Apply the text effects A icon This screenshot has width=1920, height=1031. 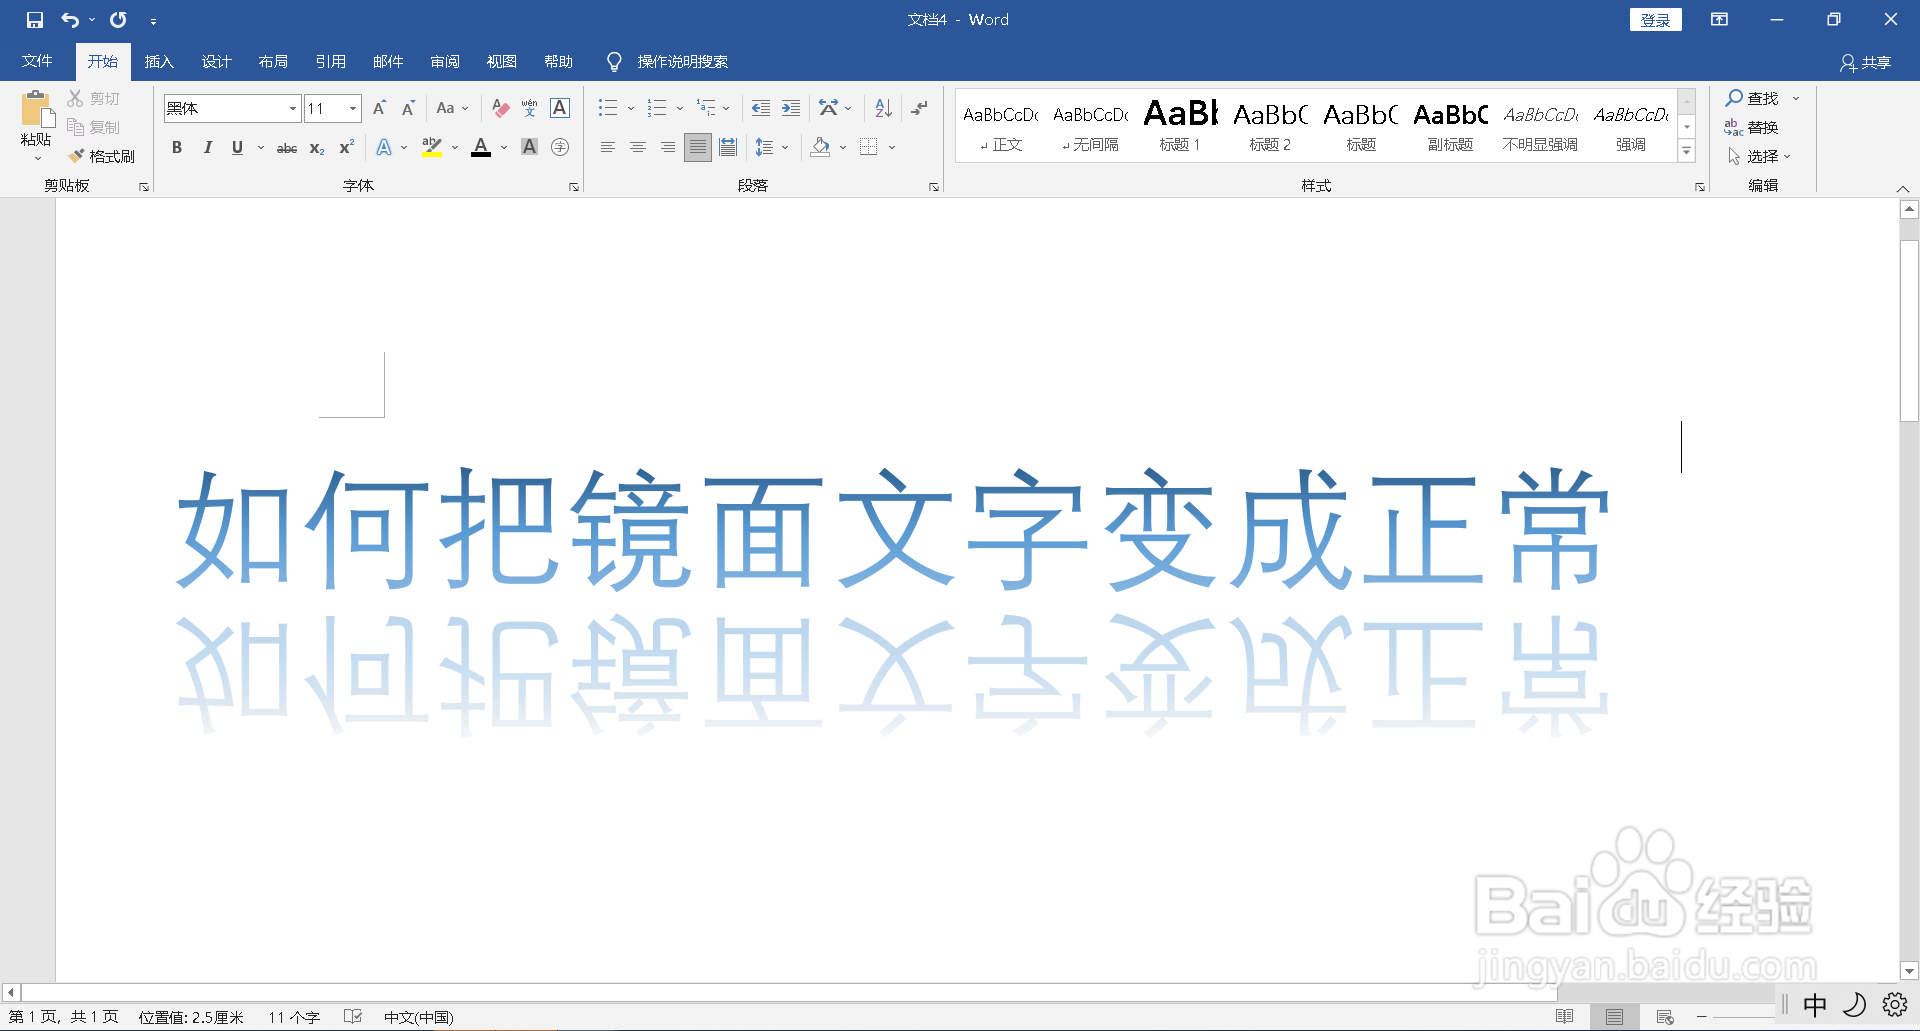[384, 148]
